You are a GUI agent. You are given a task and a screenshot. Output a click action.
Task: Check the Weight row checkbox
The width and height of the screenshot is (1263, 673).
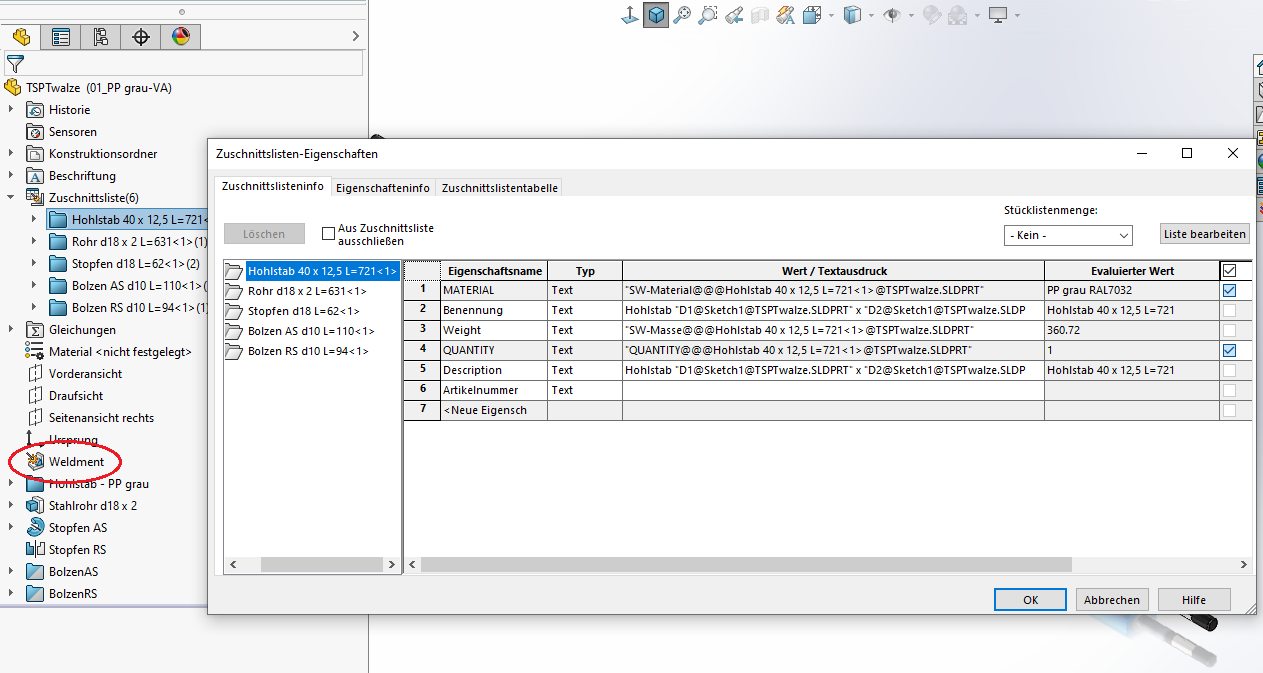[1229, 330]
